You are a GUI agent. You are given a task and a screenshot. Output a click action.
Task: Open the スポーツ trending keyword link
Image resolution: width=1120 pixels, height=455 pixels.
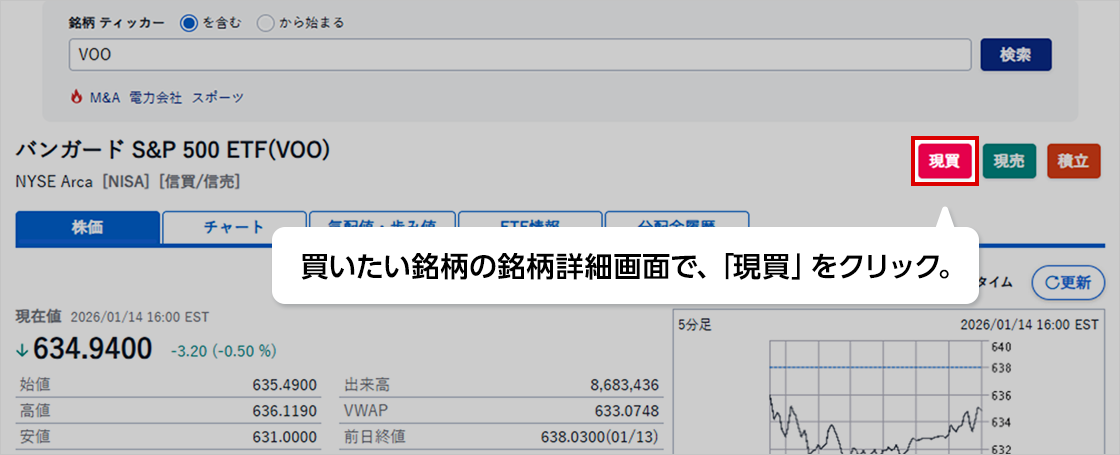[218, 97]
